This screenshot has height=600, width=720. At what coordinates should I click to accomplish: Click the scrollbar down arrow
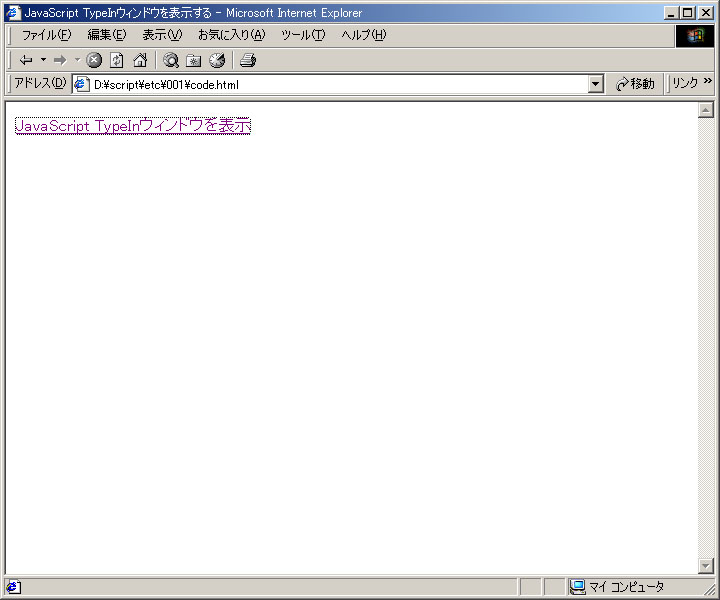pos(705,566)
